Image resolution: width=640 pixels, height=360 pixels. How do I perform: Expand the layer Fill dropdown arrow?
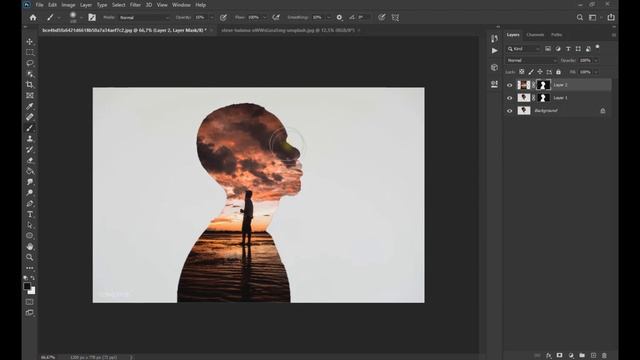pyautogui.click(x=596, y=72)
